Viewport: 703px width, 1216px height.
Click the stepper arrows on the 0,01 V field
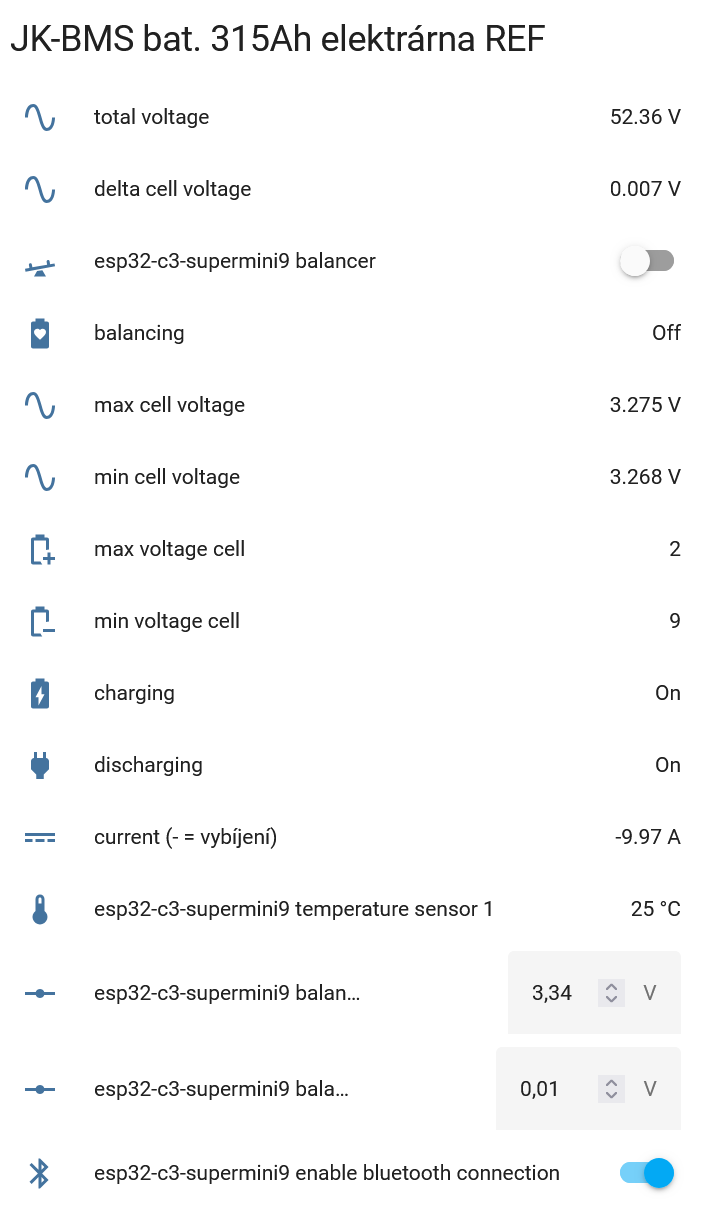(x=611, y=1089)
